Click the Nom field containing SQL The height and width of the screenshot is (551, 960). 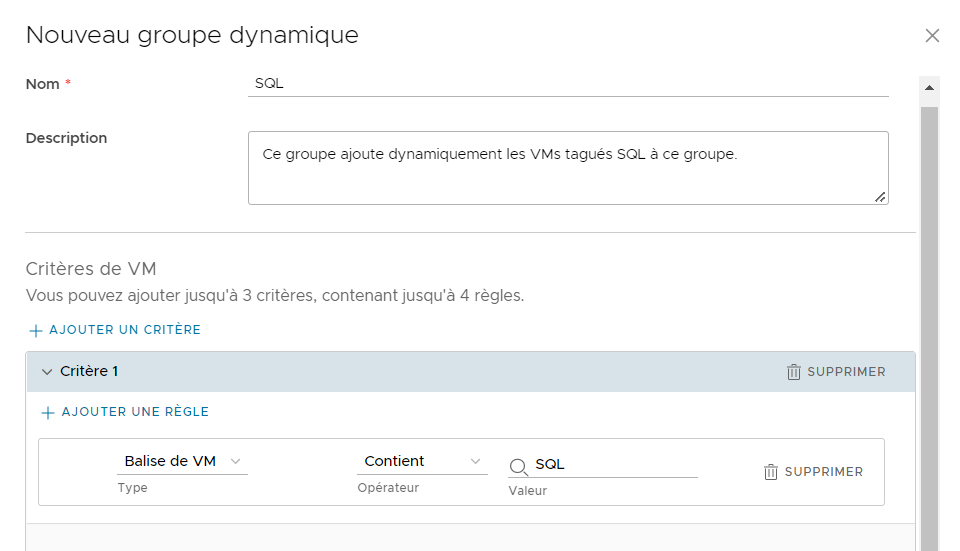coord(567,84)
